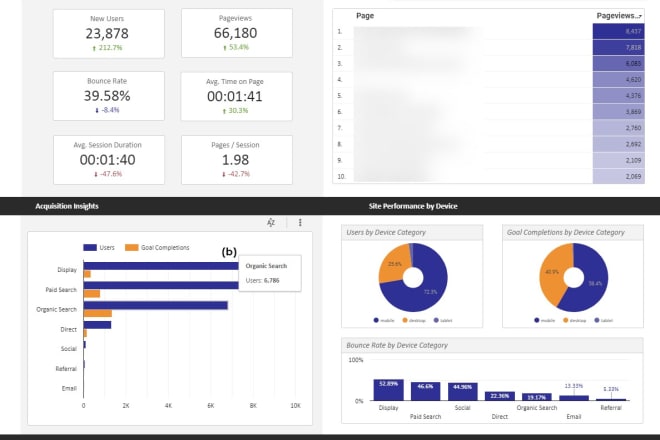Viewport: 660px width, 440px height.
Task: Click the 40.9% desktop slice of Goal Completions pie
Action: [x=552, y=272]
